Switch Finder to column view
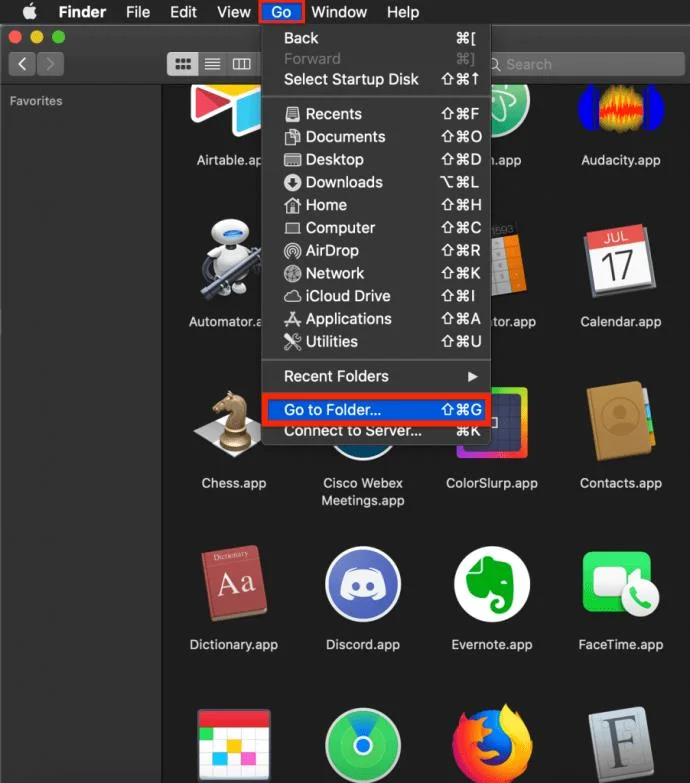 [x=242, y=64]
